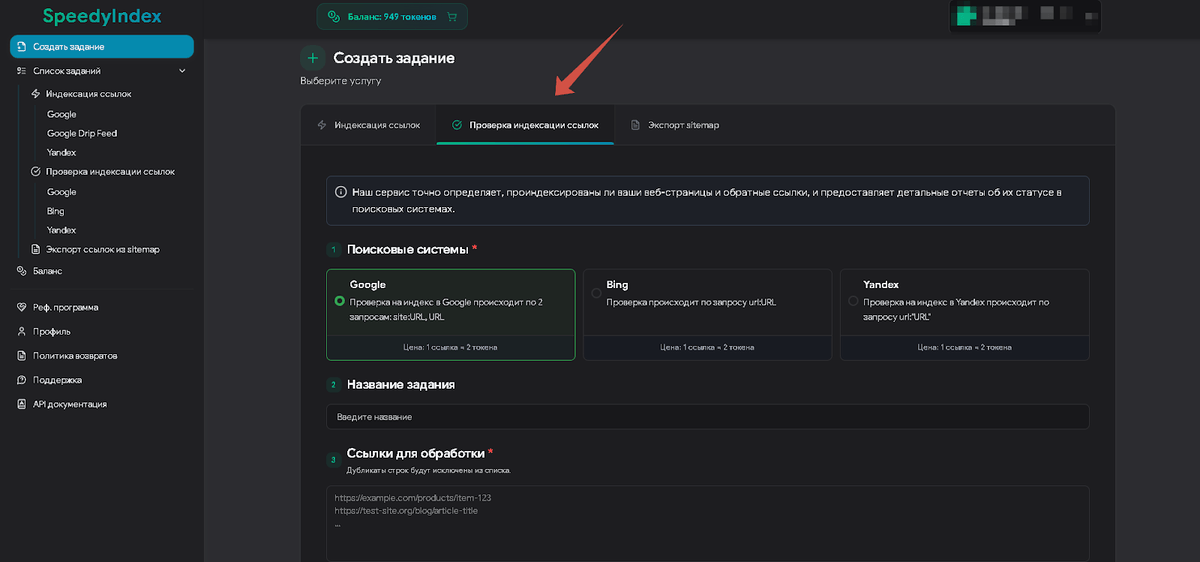The width and height of the screenshot is (1200, 562).
Task: Collapse the Список заданий chevron
Action: [x=182, y=71]
